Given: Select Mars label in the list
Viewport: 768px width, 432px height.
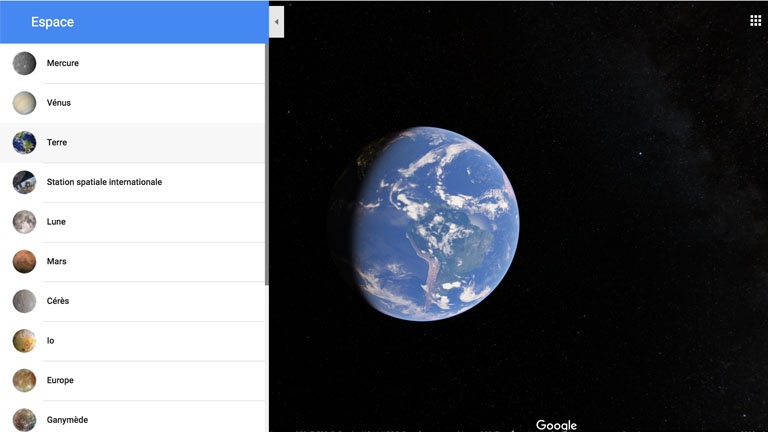Looking at the screenshot, I should (x=56, y=262).
